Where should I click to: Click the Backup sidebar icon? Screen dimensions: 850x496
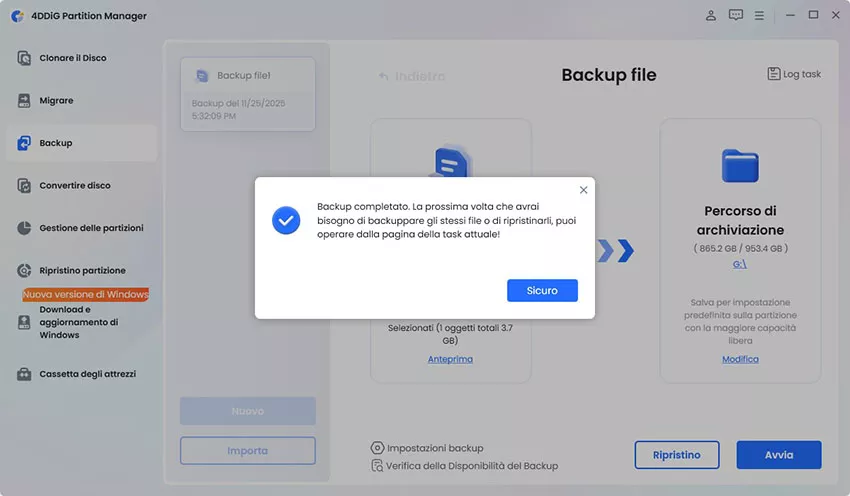[x=24, y=143]
